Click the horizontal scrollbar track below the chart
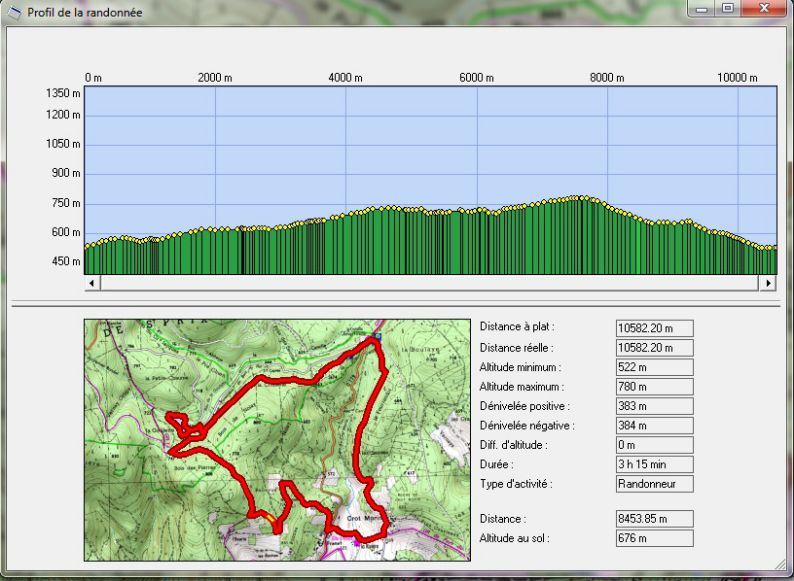 click(430, 283)
